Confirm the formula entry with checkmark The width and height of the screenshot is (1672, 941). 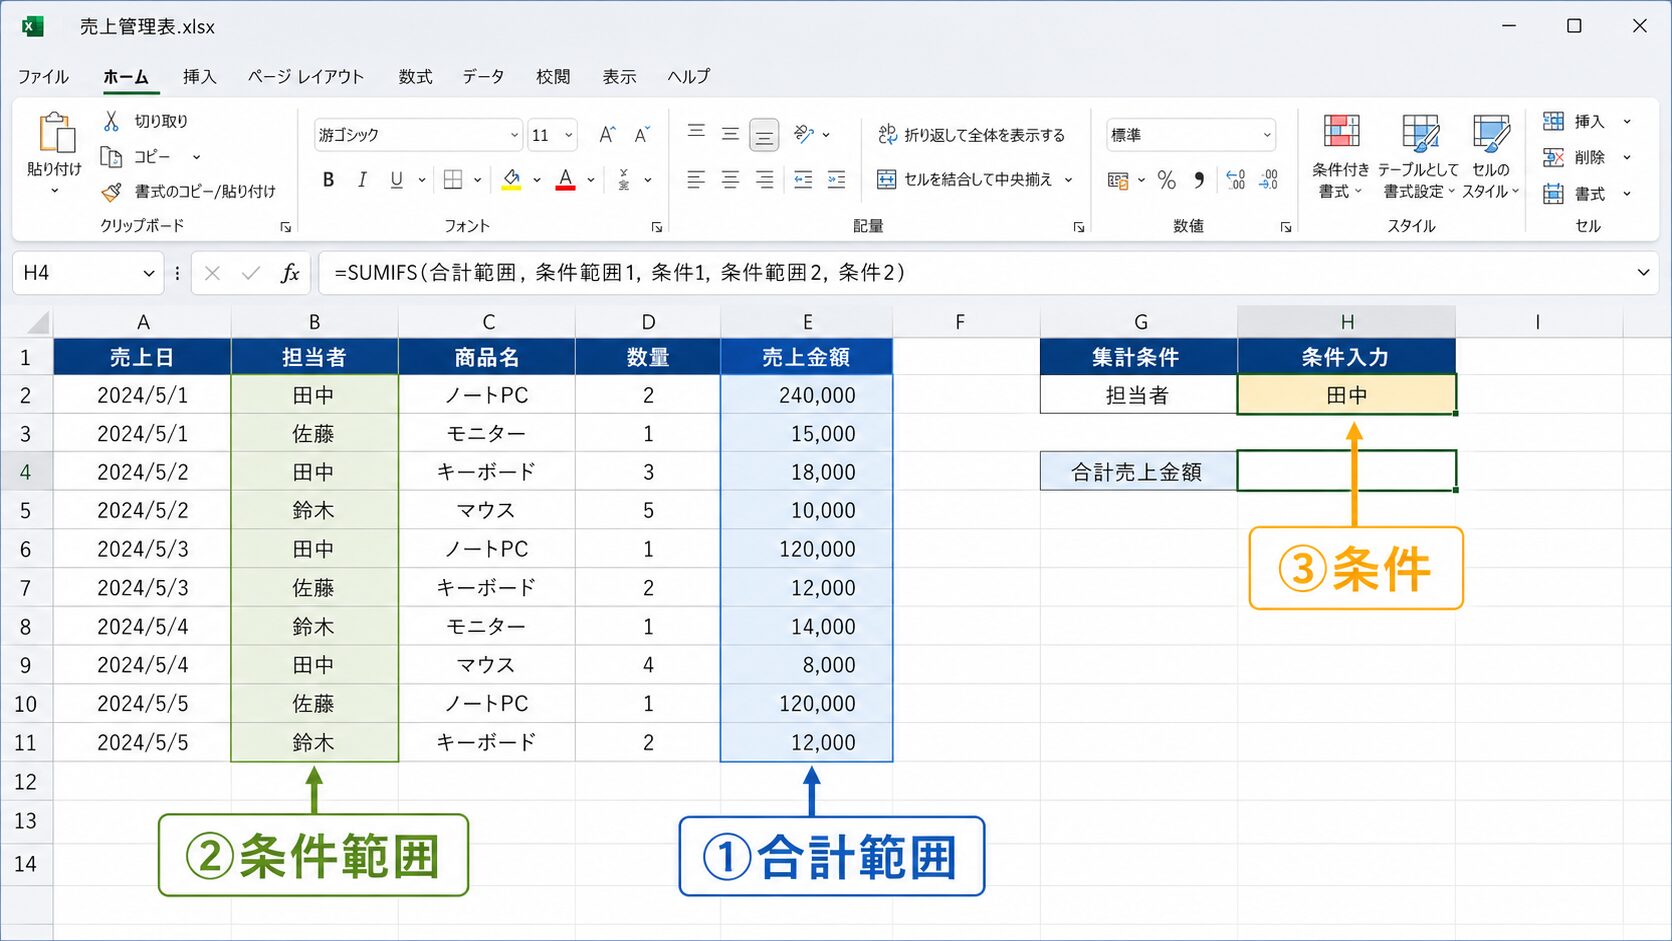pyautogui.click(x=251, y=273)
